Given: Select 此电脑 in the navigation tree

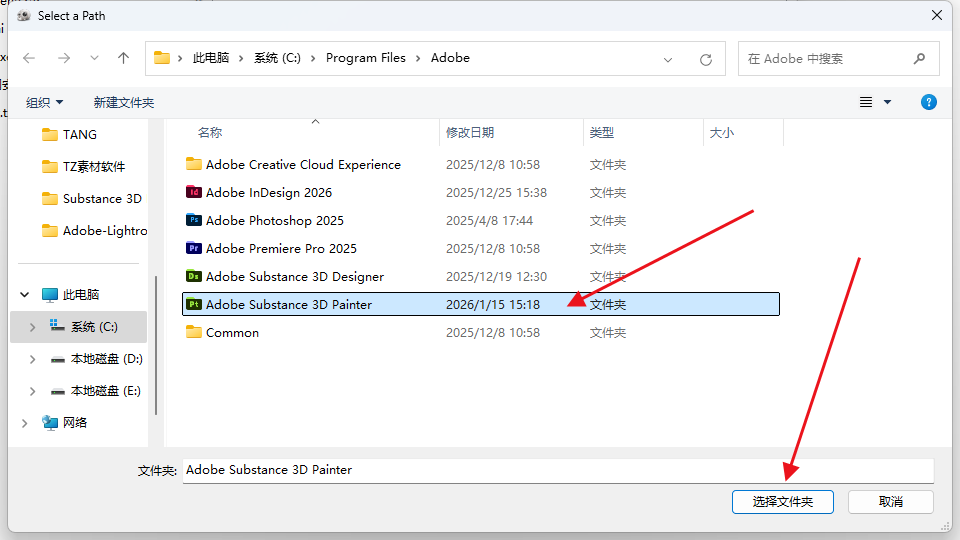Looking at the screenshot, I should point(70,294).
